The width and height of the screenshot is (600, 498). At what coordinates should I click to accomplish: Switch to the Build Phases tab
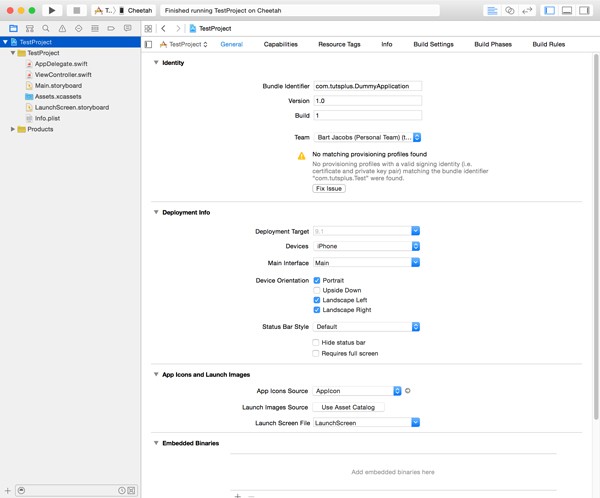(493, 44)
